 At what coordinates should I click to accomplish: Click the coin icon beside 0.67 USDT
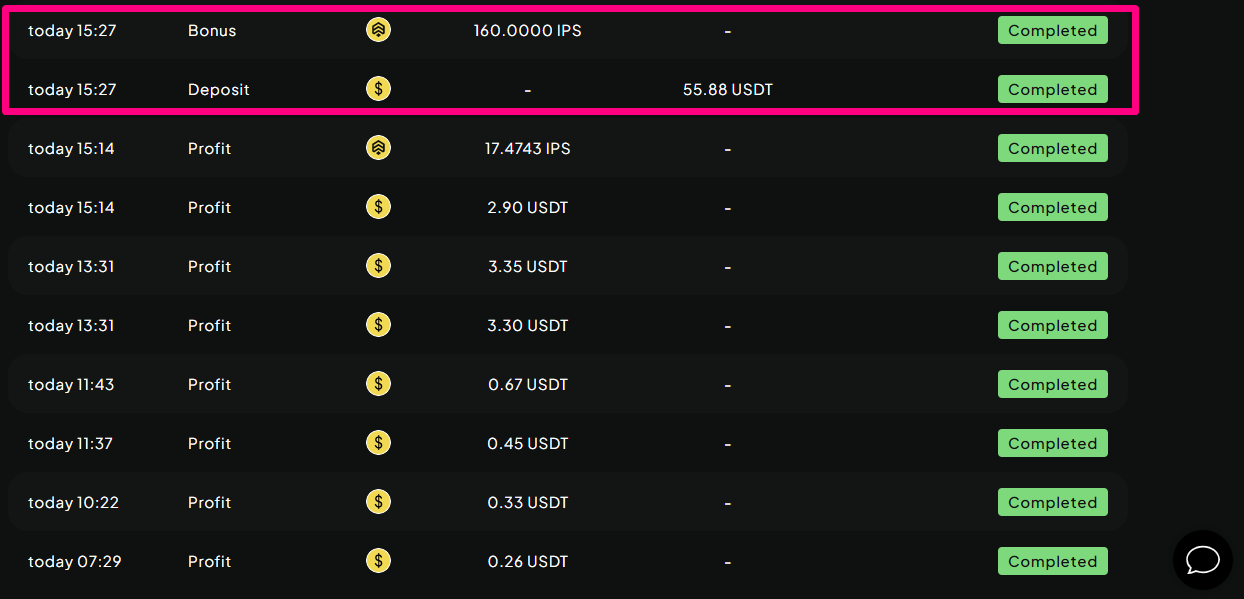pyautogui.click(x=378, y=384)
